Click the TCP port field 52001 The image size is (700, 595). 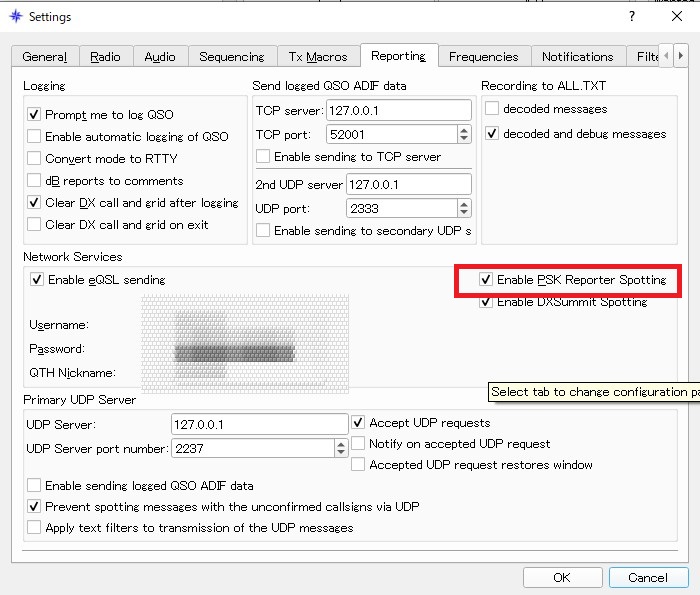(x=392, y=134)
